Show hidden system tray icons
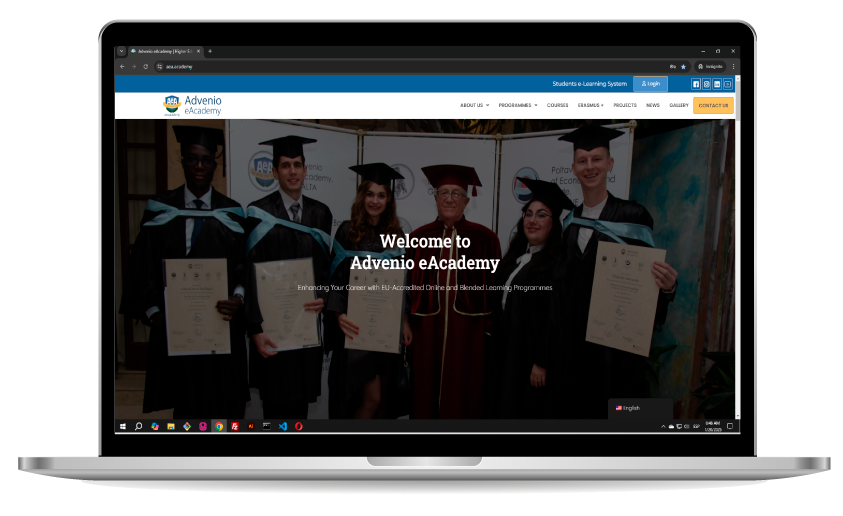 [x=663, y=426]
